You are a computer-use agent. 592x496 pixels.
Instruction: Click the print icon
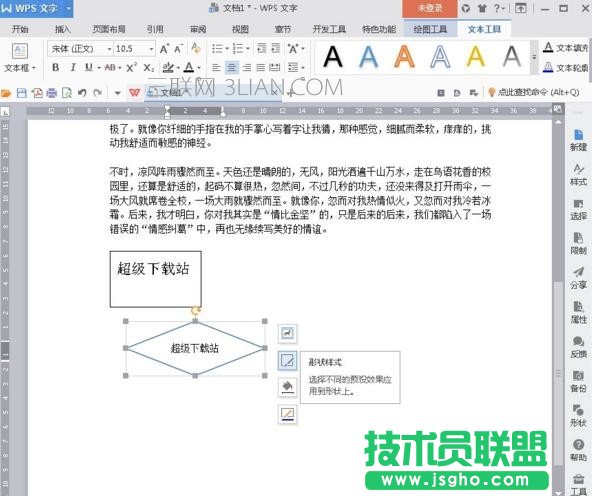(52, 92)
